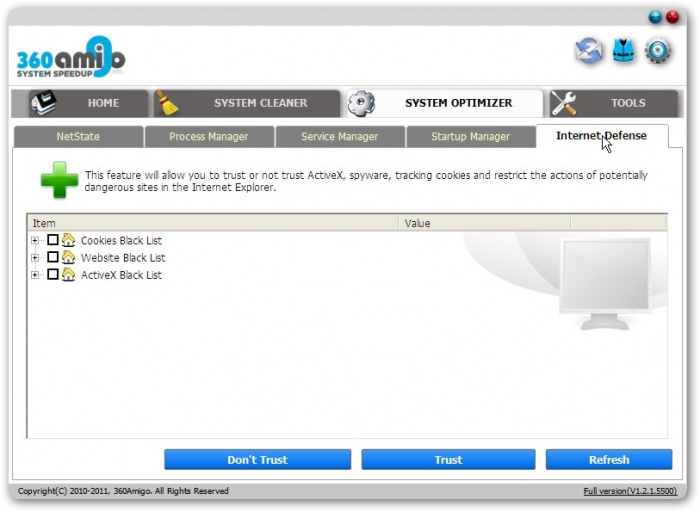
Task: Select the Cookies Black List row text
Action: pos(121,241)
